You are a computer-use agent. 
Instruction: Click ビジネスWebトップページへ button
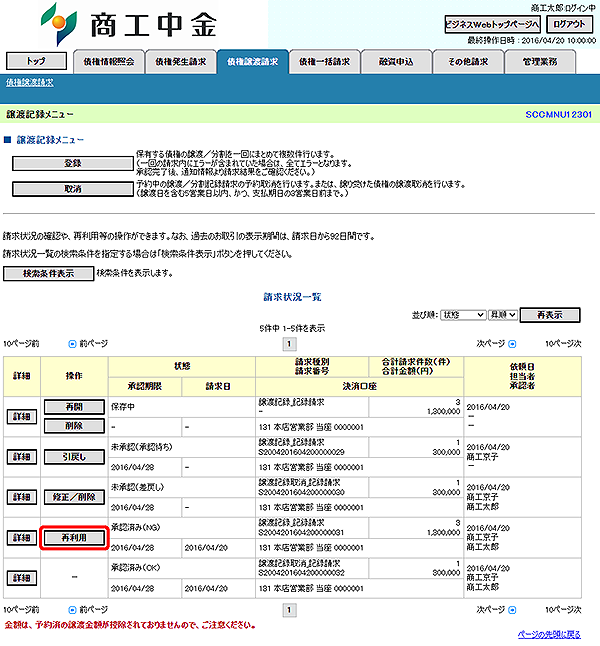click(492, 24)
